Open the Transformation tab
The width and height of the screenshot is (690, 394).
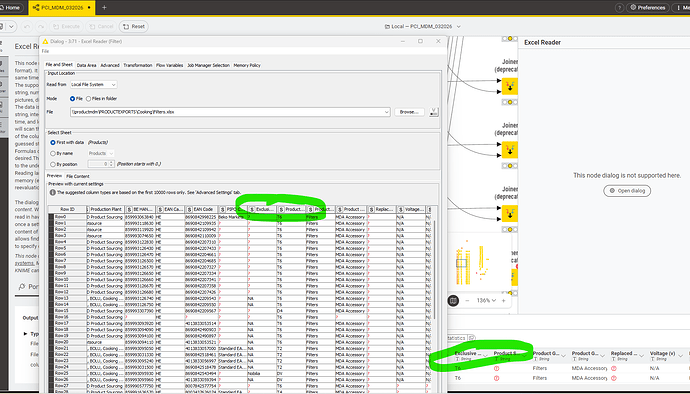point(138,65)
